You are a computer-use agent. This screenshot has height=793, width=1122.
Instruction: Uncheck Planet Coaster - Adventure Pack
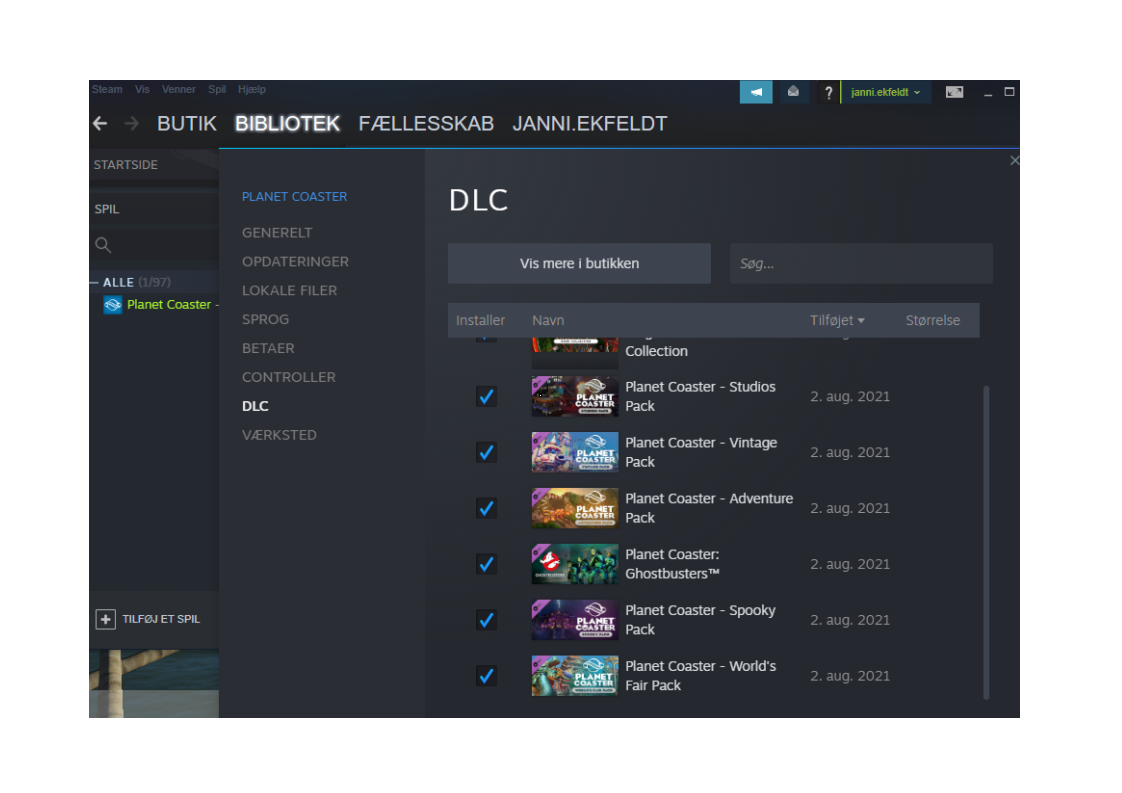click(x=487, y=508)
